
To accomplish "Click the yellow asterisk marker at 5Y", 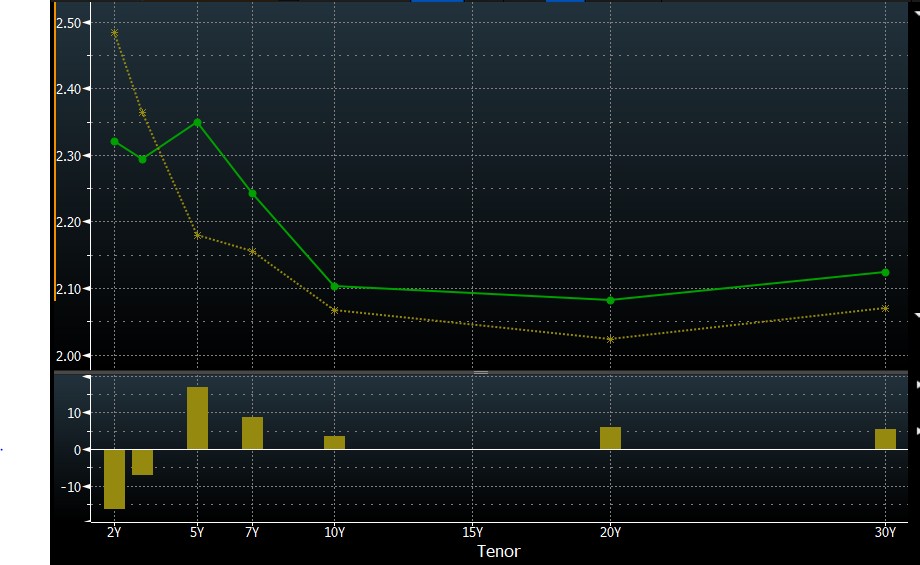I will point(197,235).
